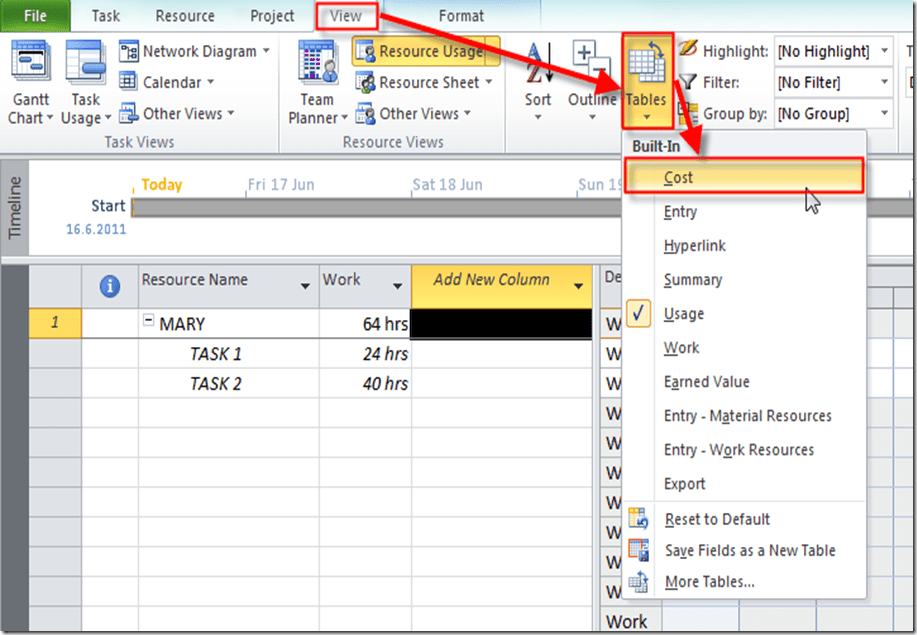Expand the Filter combo box

pyautogui.click(x=834, y=82)
